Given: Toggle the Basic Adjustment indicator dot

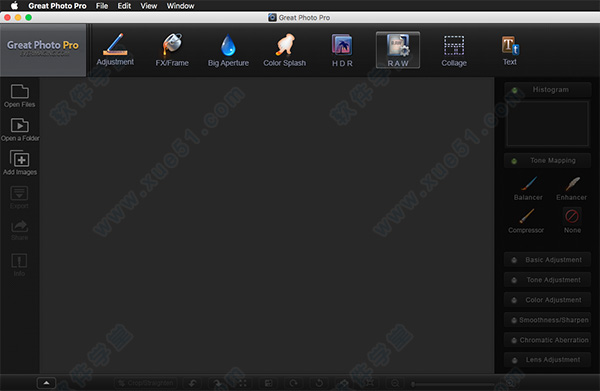Looking at the screenshot, I should tap(514, 260).
